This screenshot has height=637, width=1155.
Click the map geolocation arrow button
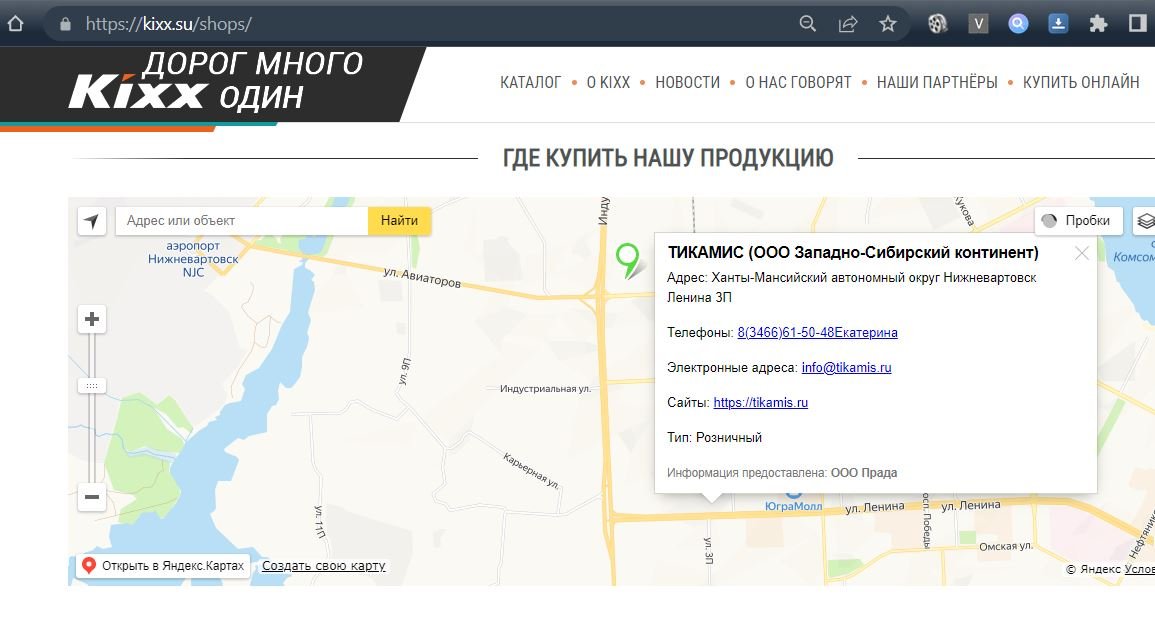coord(92,221)
